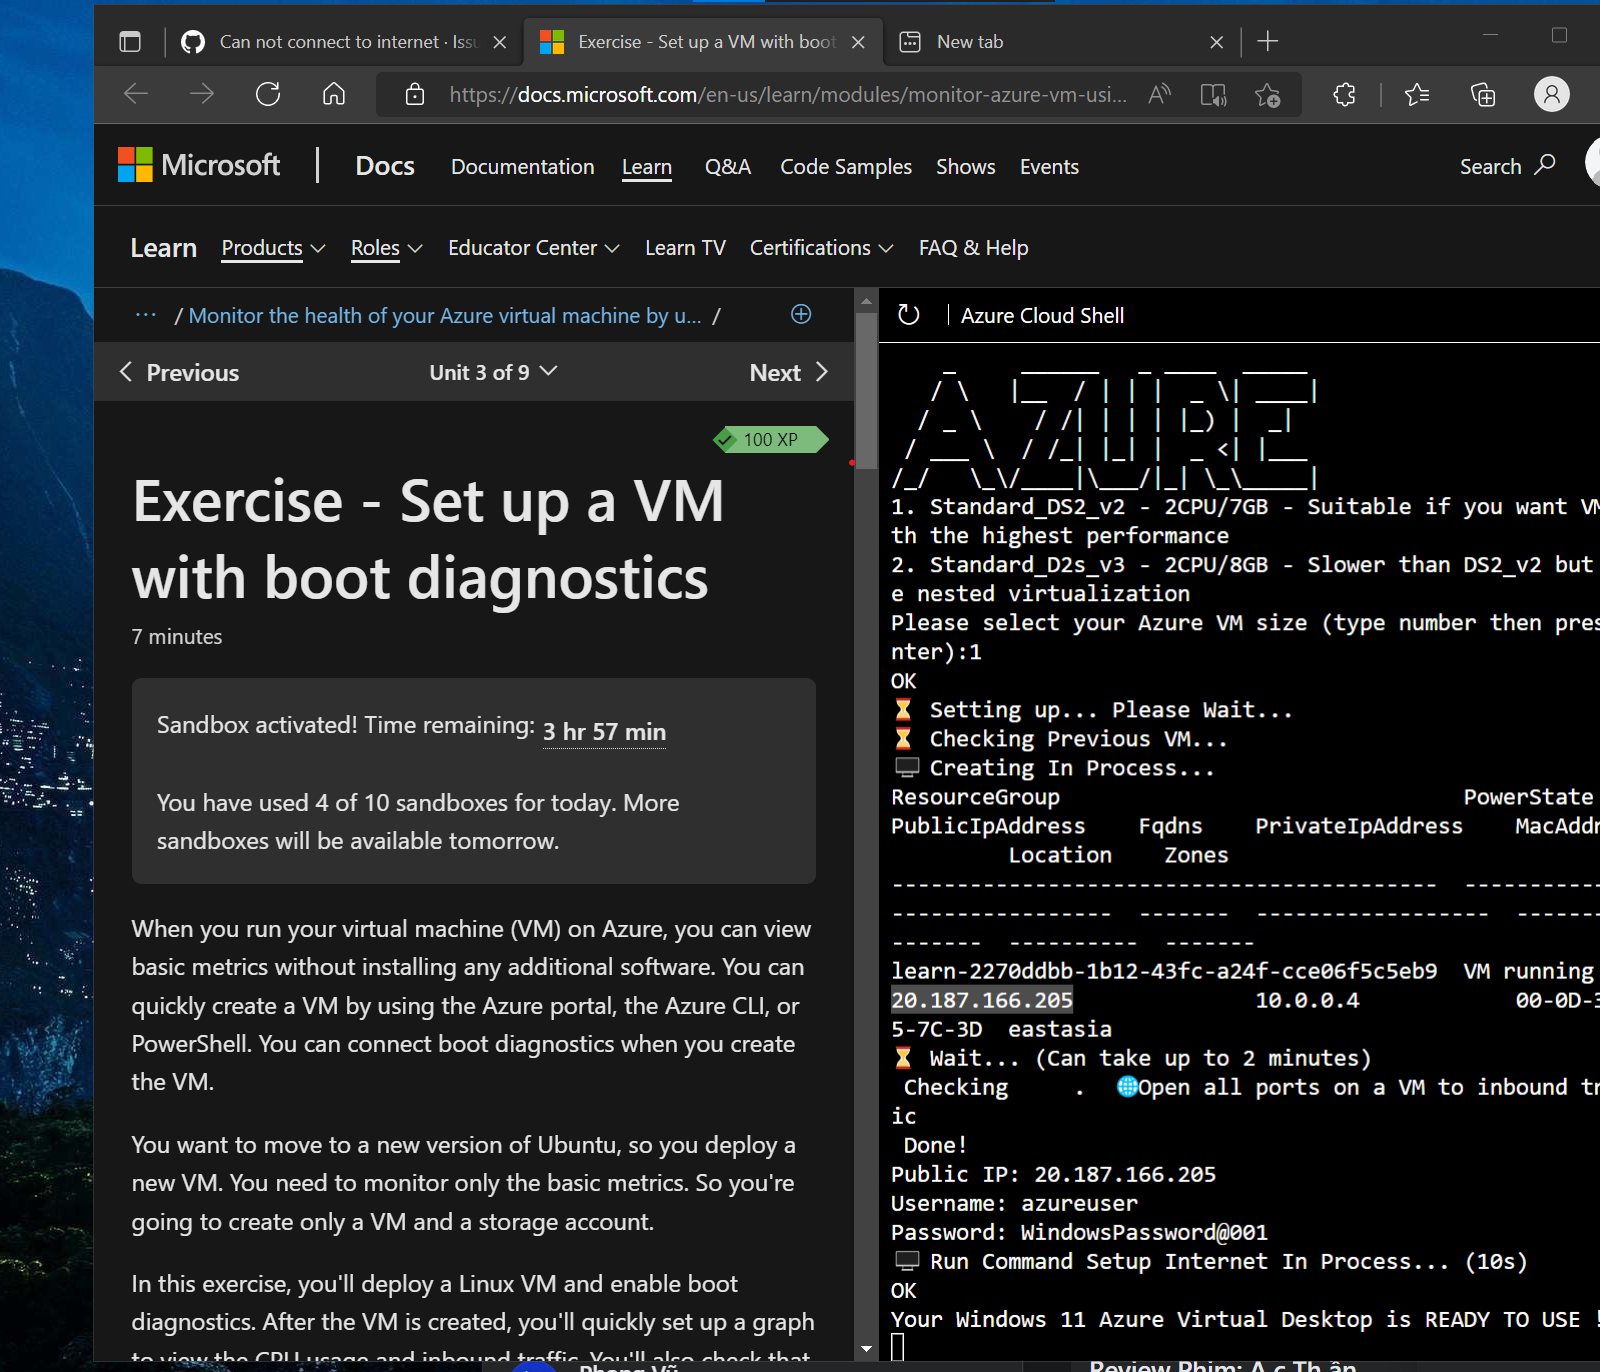Open the Favorites list icon

coord(1417,94)
